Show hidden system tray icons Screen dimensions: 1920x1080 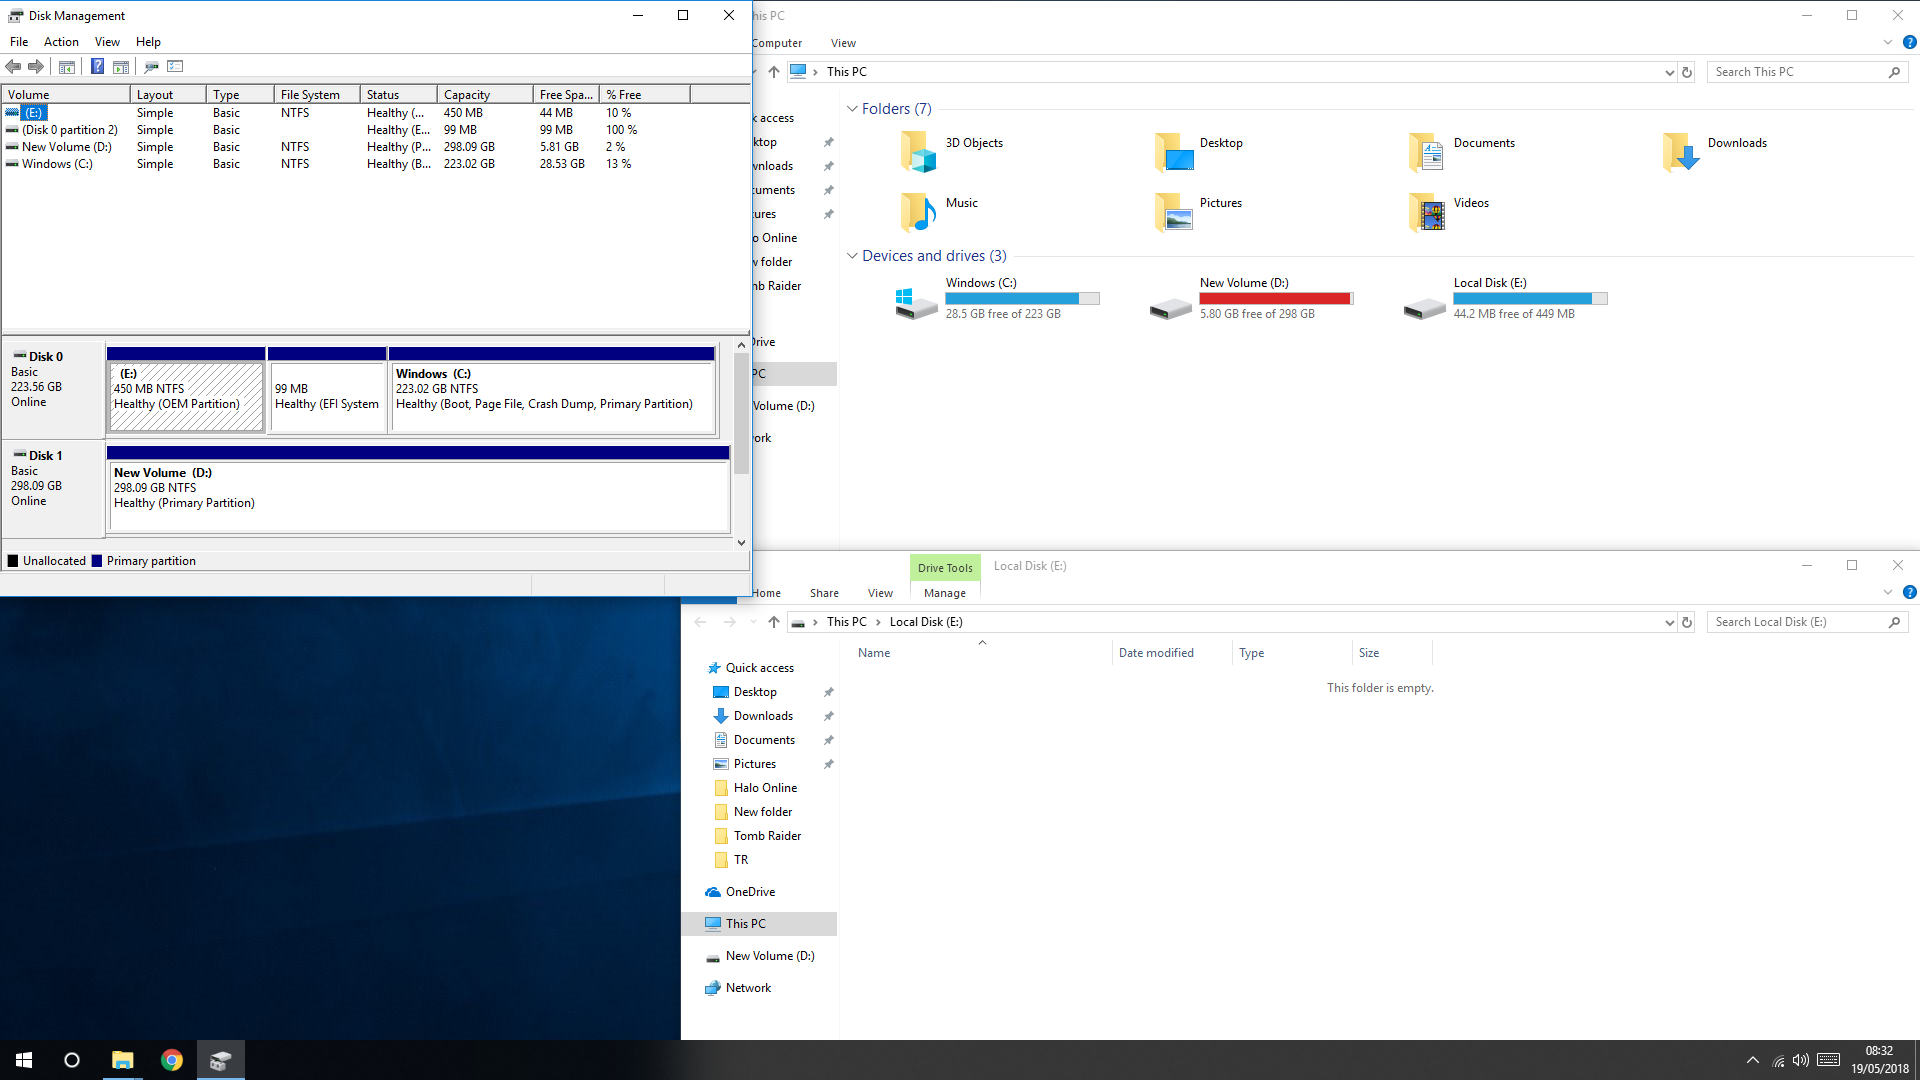click(1752, 1060)
